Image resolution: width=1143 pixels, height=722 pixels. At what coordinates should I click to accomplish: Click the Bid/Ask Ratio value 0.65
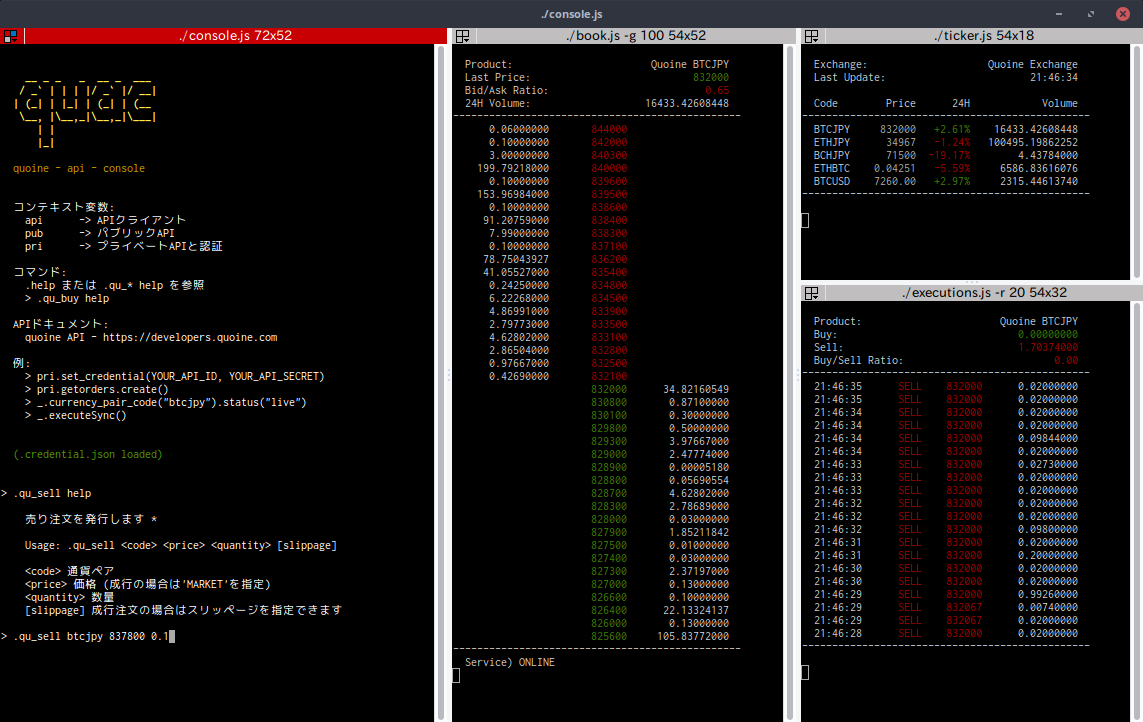[717, 90]
